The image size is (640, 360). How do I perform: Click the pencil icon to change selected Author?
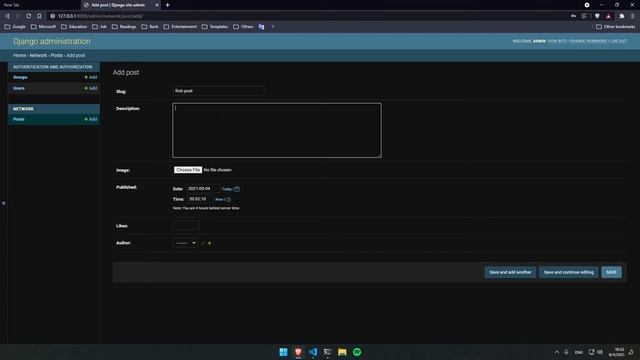tap(203, 243)
